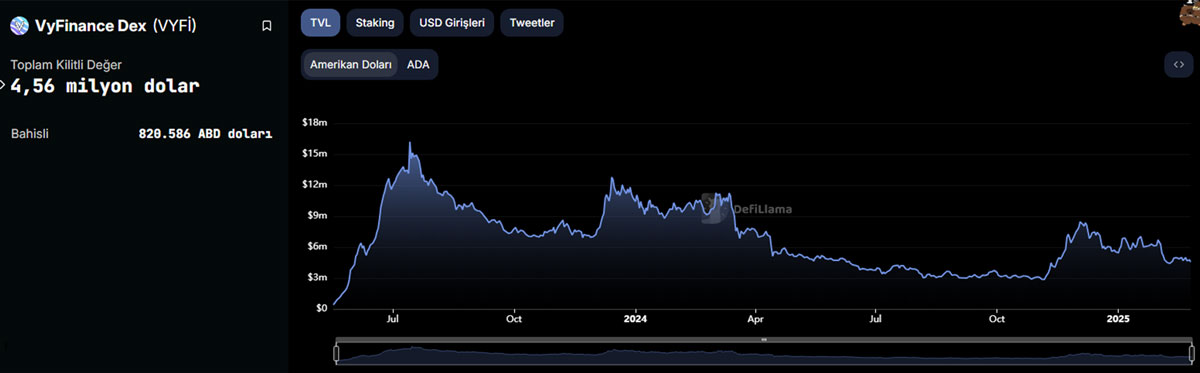Click the 2024 axis label
1200x373 pixels.
coord(635,320)
